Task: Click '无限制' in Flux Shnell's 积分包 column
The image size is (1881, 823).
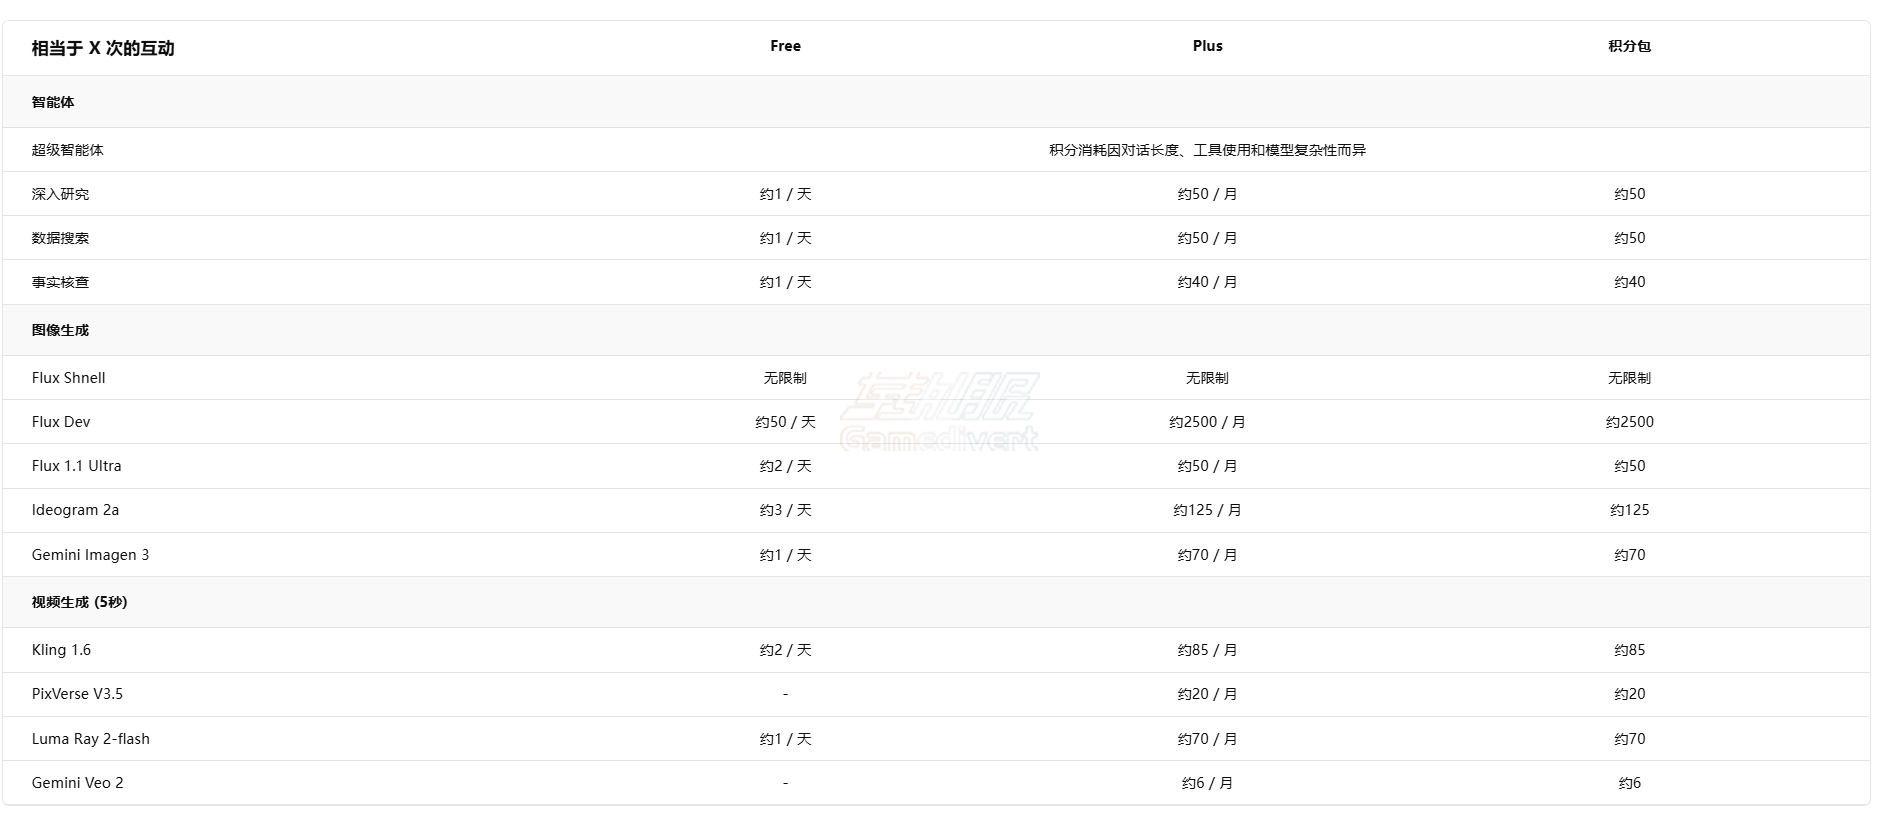Action: [1629, 378]
